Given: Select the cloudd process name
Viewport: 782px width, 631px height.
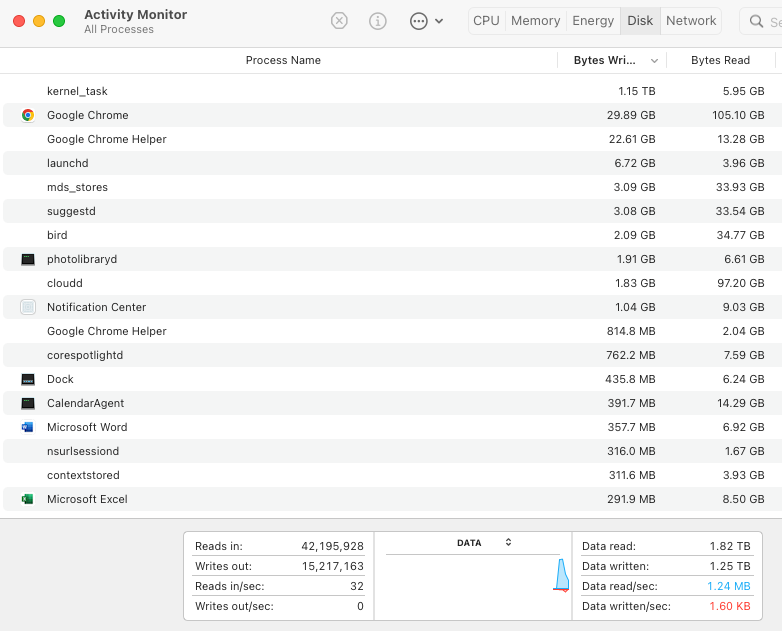Looking at the screenshot, I should coord(65,283).
